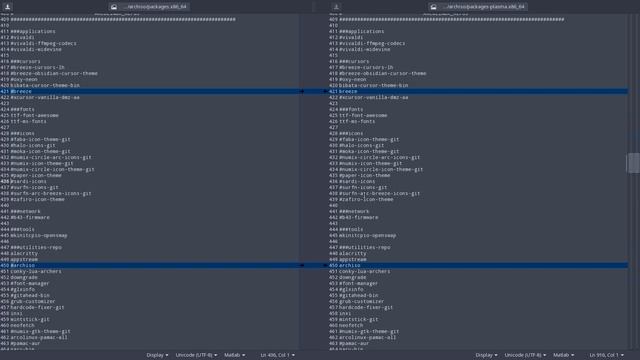Click '#vivaldi-ffmpeg-codecs' line in left pane

point(43,43)
